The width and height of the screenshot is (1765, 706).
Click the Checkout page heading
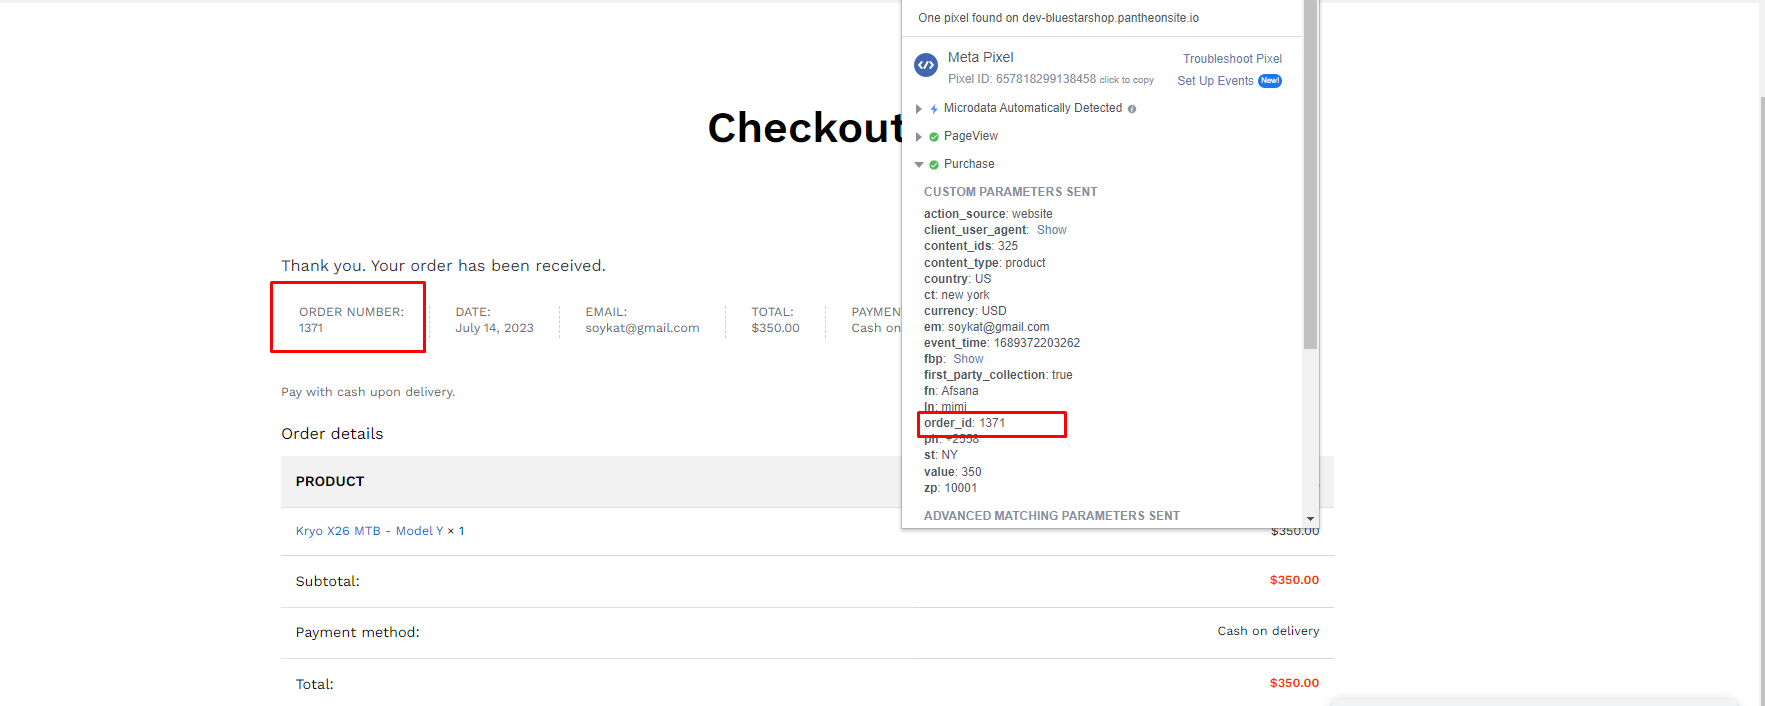(804, 128)
